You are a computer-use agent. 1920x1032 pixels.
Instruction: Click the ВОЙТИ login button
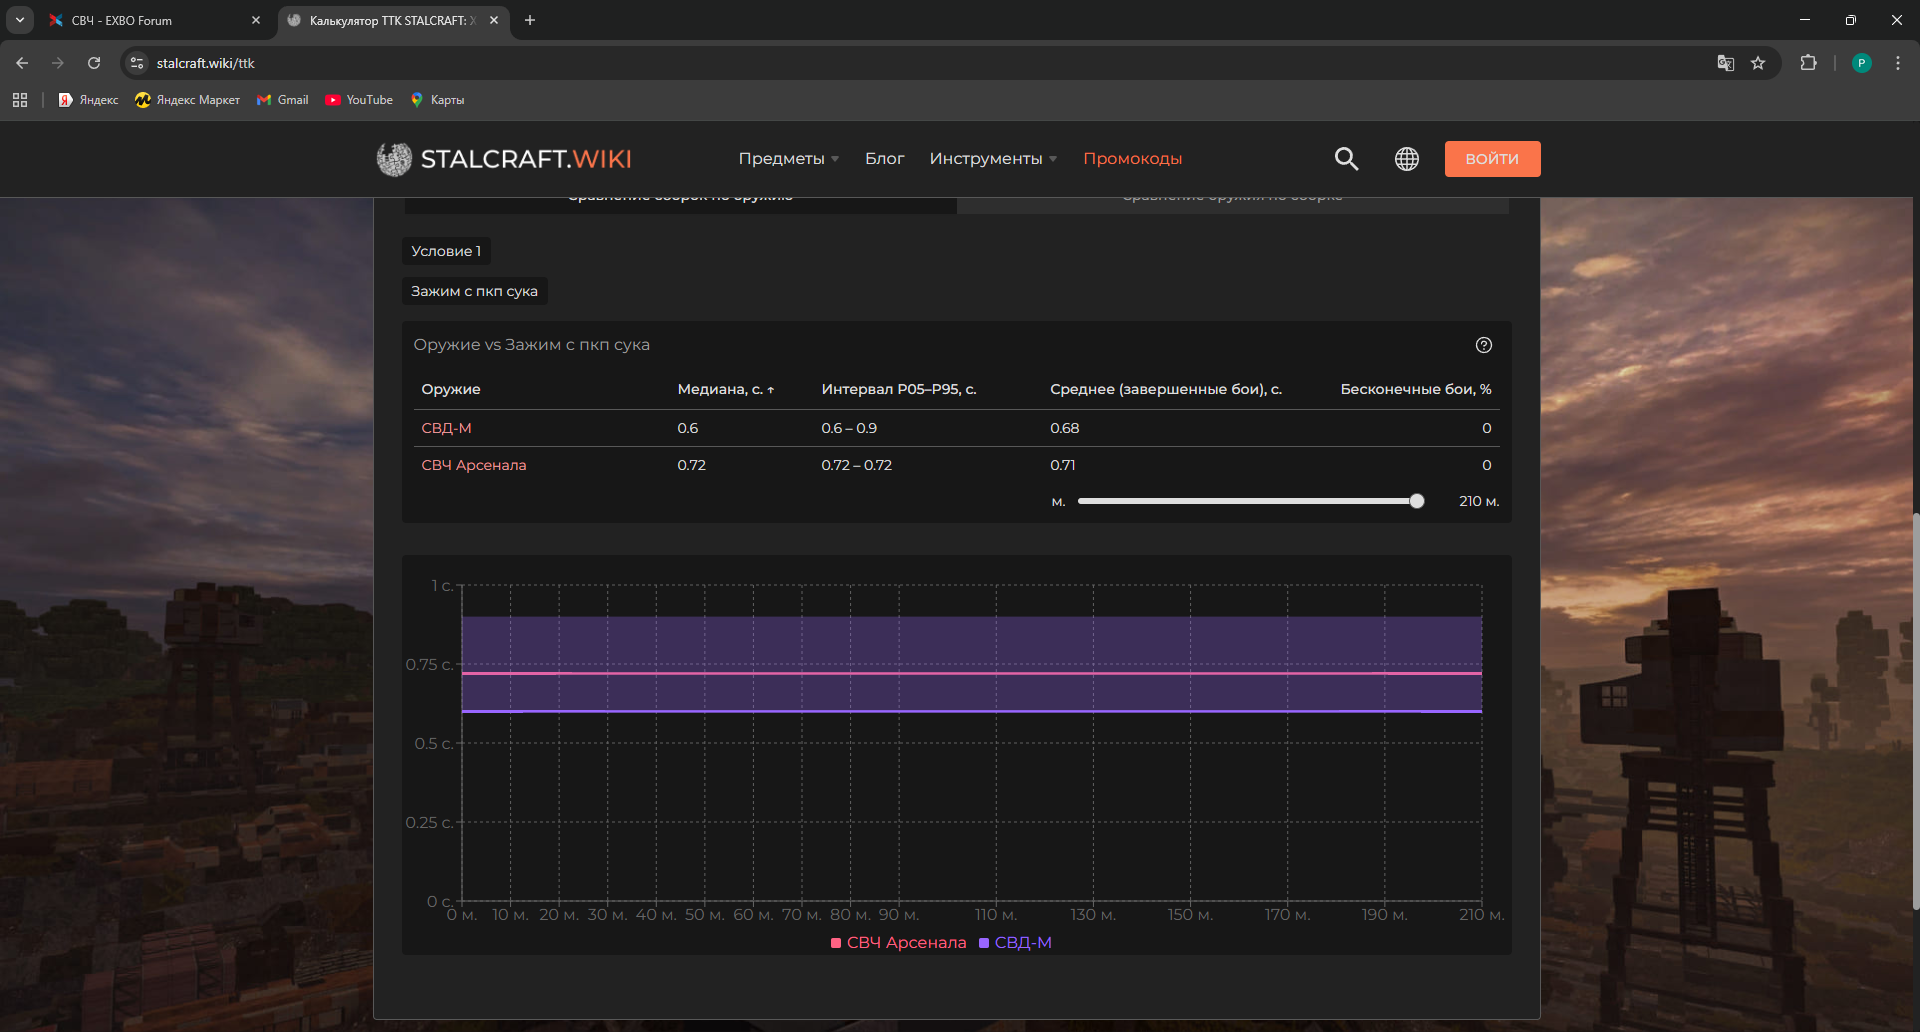pyautogui.click(x=1492, y=159)
